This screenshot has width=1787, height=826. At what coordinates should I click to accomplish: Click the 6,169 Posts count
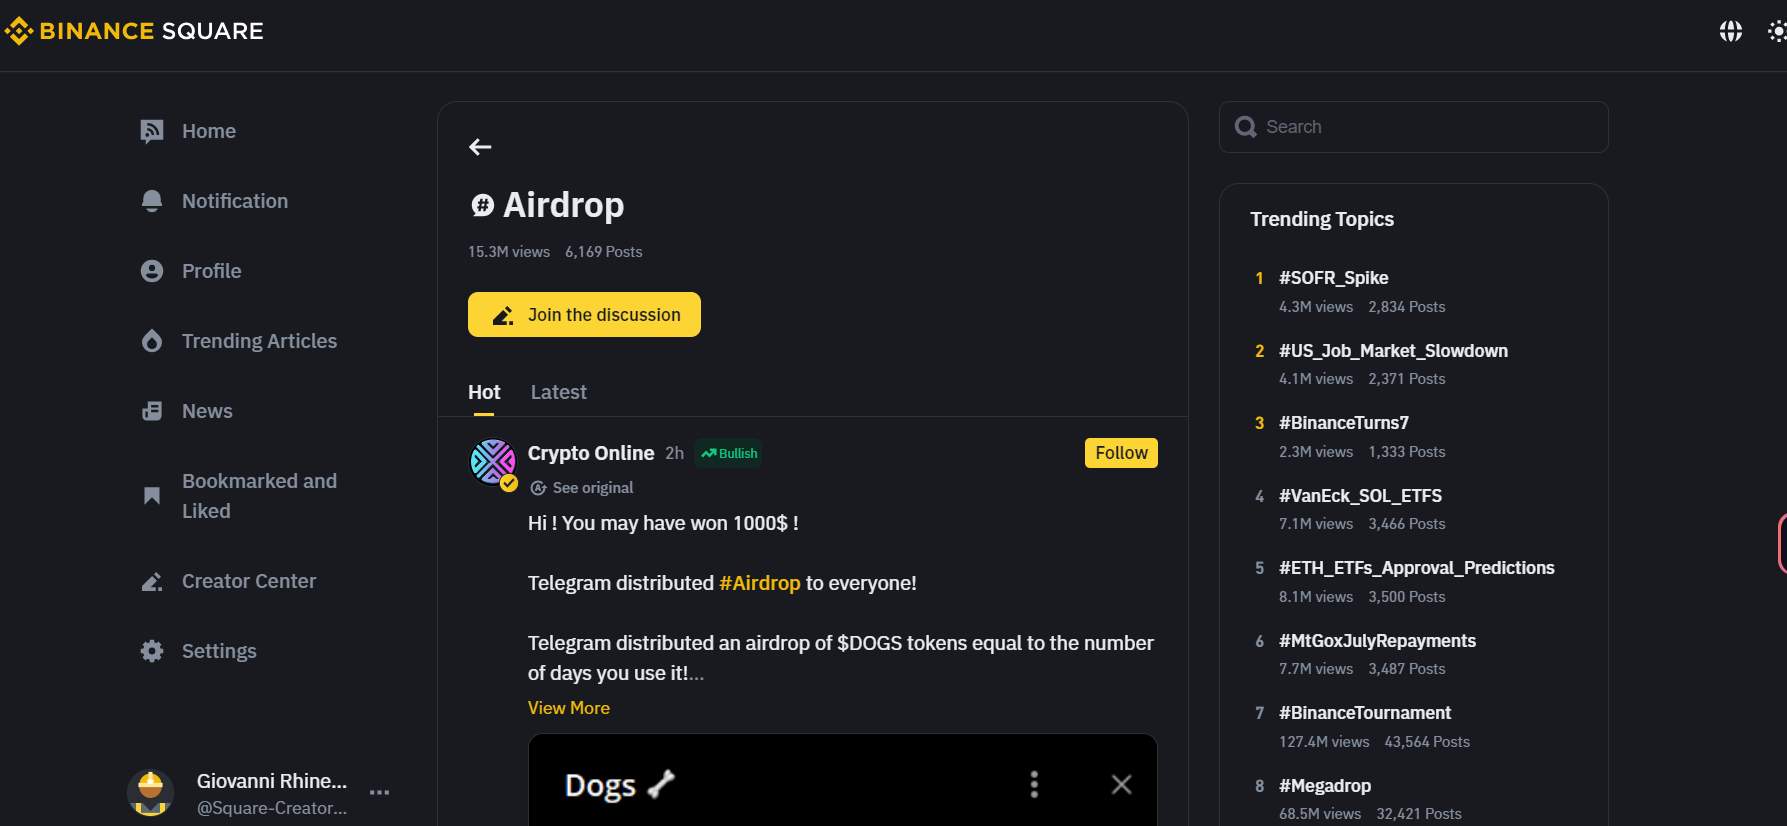point(604,252)
